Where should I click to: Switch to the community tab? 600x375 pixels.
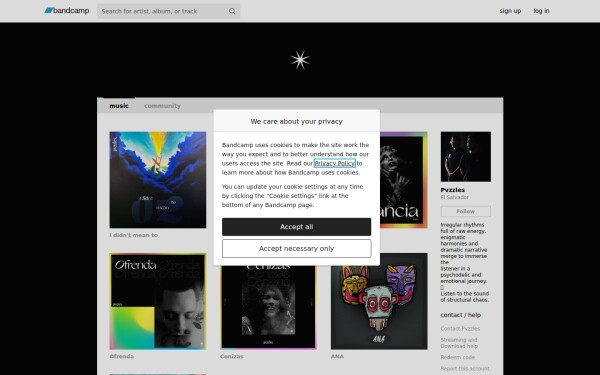[162, 106]
